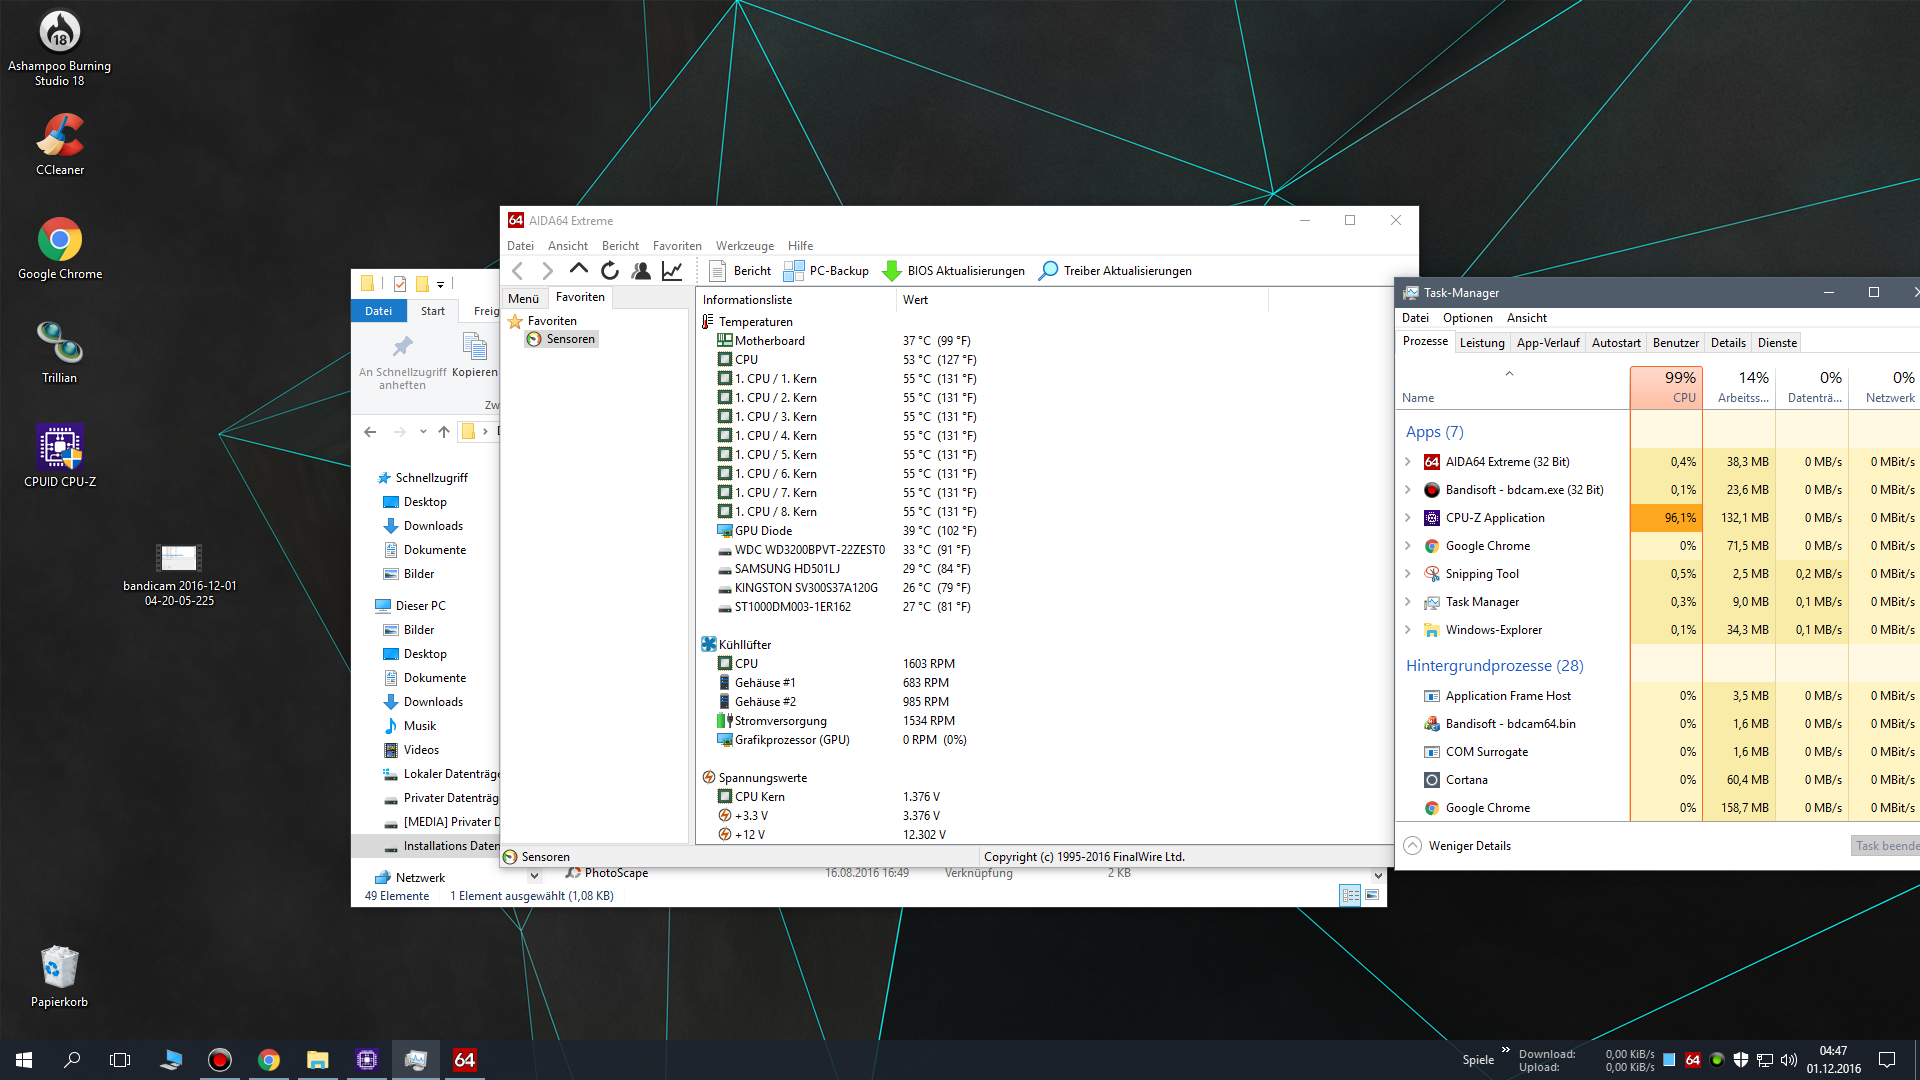Screen dimensions: 1920x1080
Task: Click Bandicam record icon in taskbar
Action: (x=219, y=1060)
